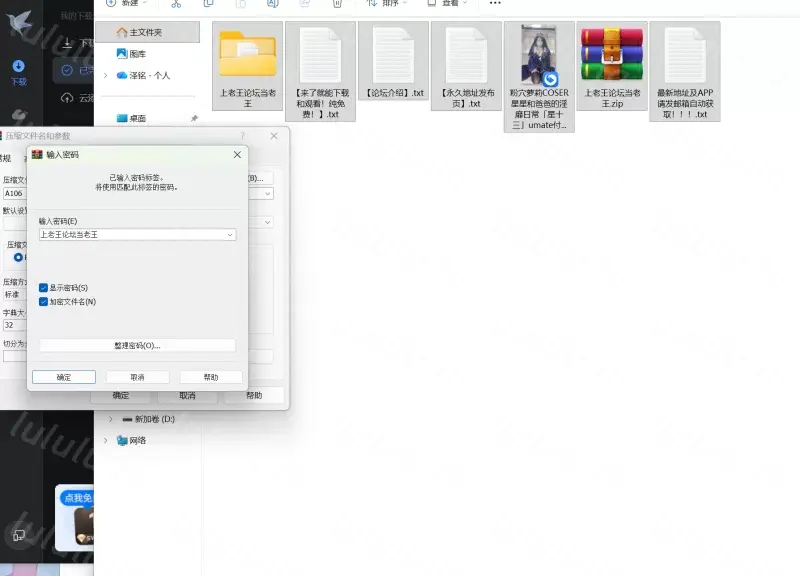800x576 pixels.
Task: Open the 新建 new item dropdown
Action: tap(127, 3)
